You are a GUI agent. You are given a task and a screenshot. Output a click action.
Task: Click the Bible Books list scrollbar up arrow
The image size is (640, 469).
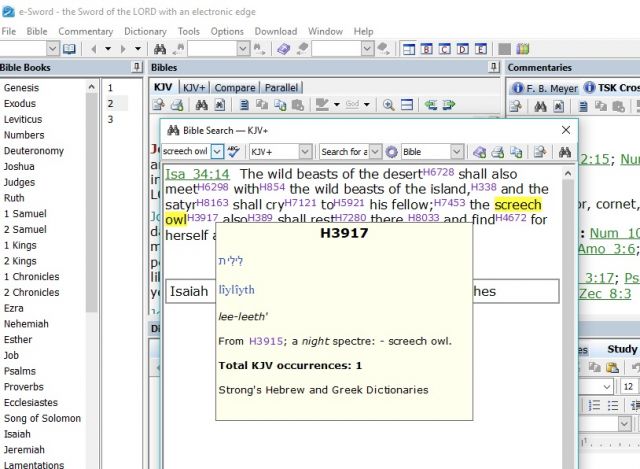[x=91, y=87]
